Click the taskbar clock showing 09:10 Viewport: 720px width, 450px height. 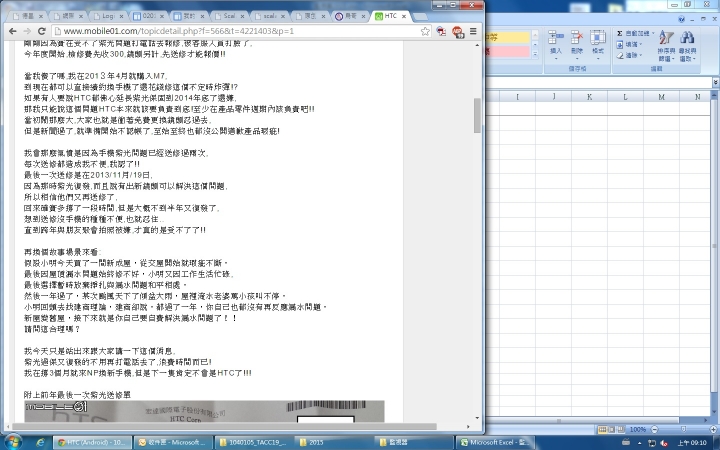click(x=693, y=443)
